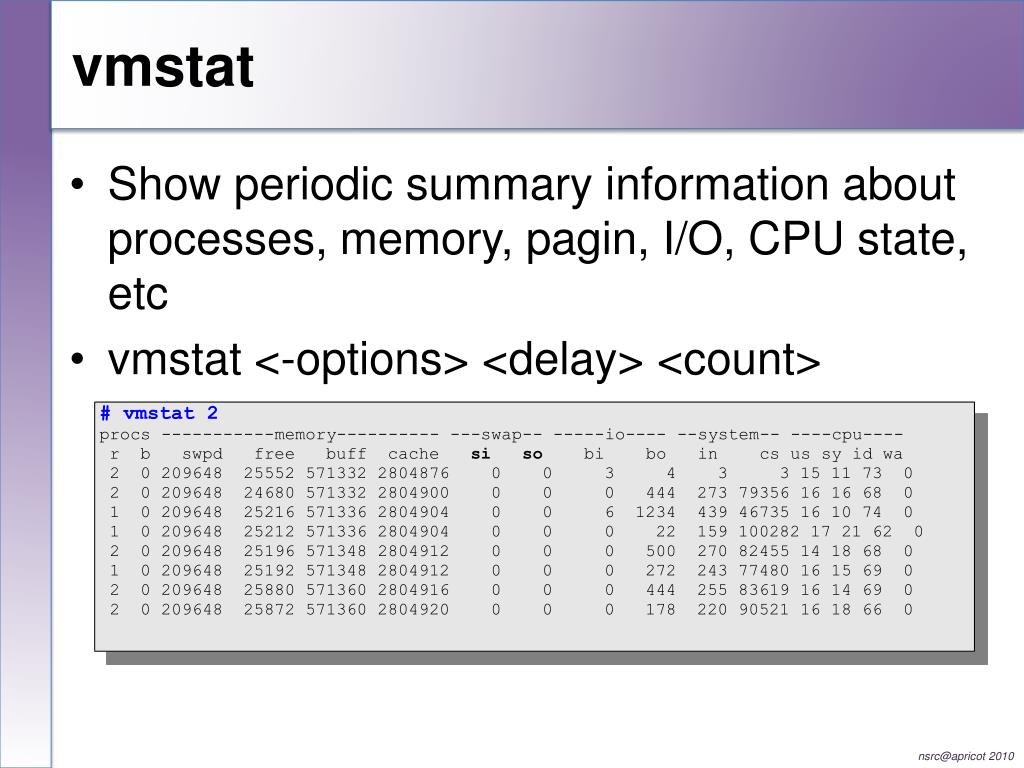Click the 'buff' column header
The height and width of the screenshot is (768, 1024).
346,454
